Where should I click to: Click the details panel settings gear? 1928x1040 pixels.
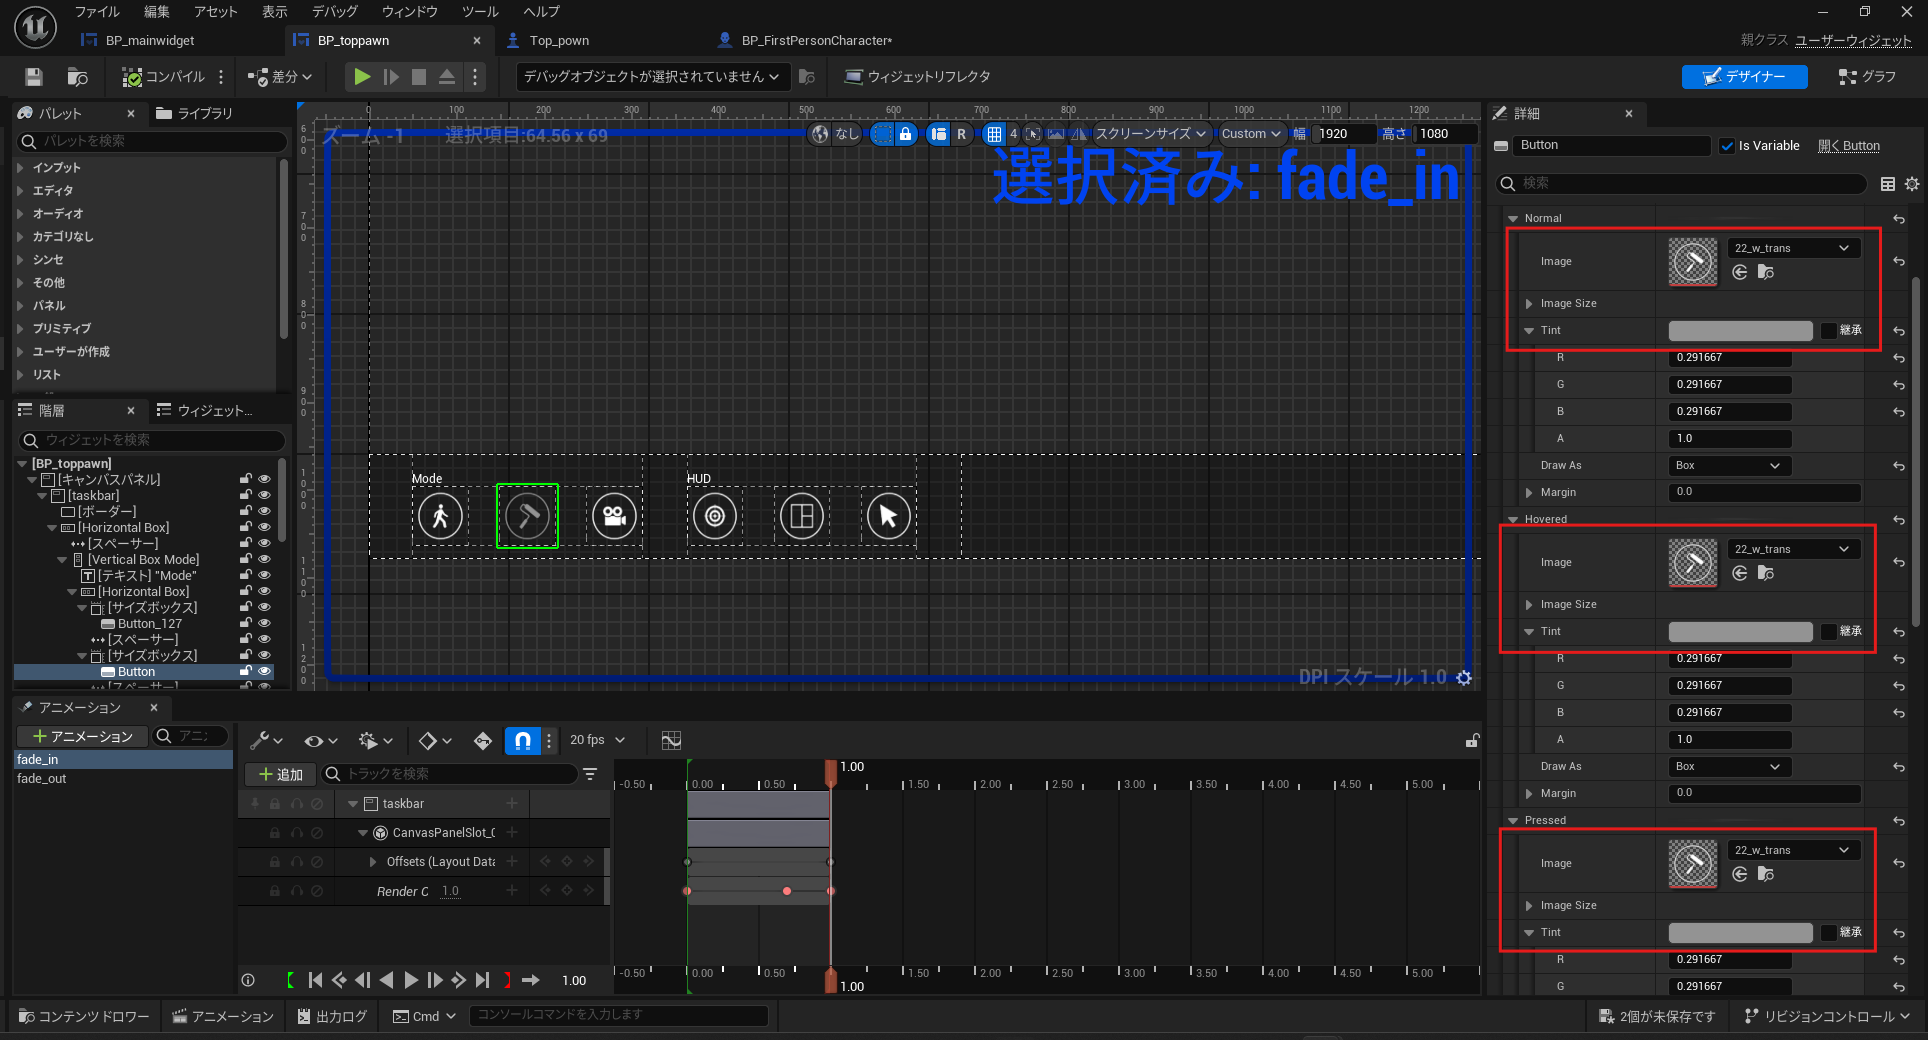pyautogui.click(x=1912, y=184)
